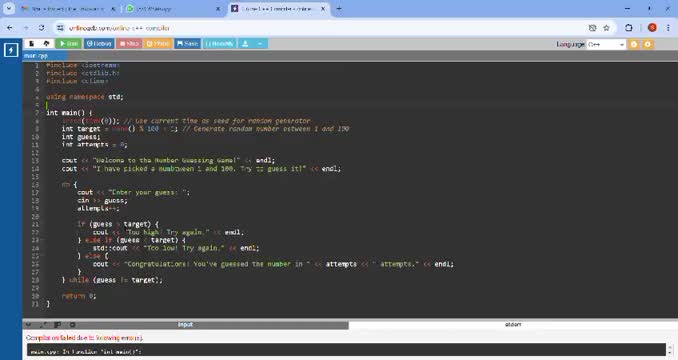Create a new file with the file icon

point(31,44)
